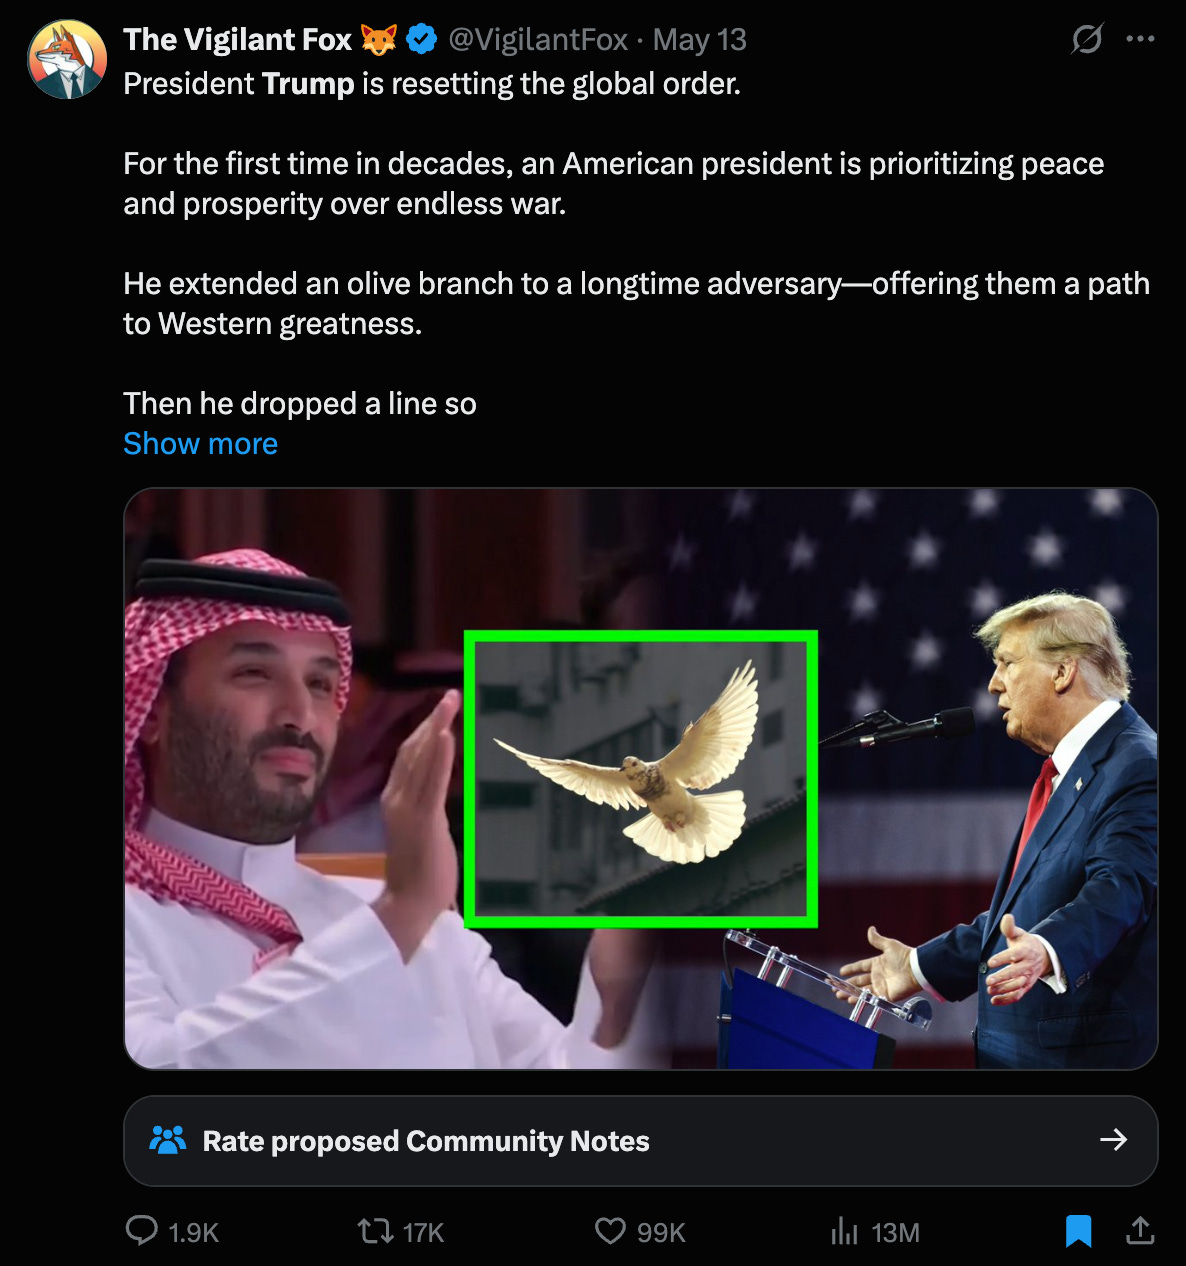Screen dimensions: 1186x1266
Task: Expand tweet text with Show more
Action: click(200, 443)
